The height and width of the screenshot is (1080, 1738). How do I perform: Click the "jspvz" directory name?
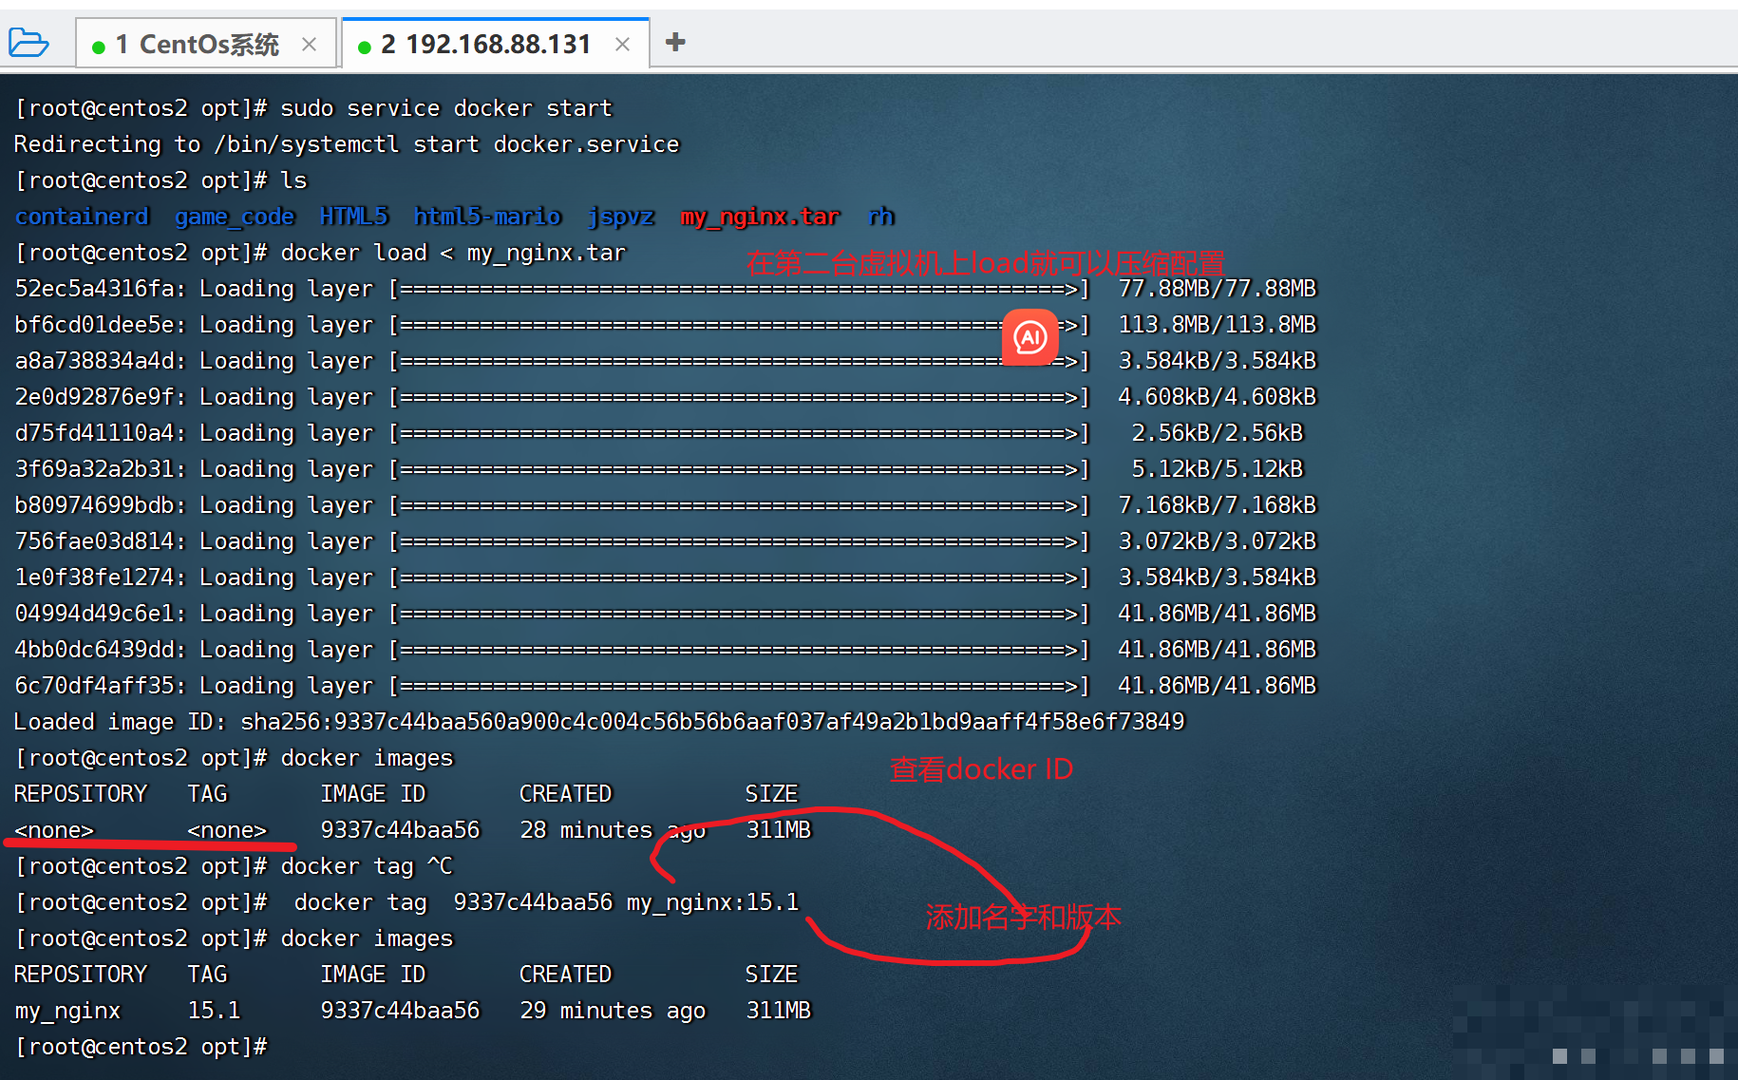[x=621, y=216]
